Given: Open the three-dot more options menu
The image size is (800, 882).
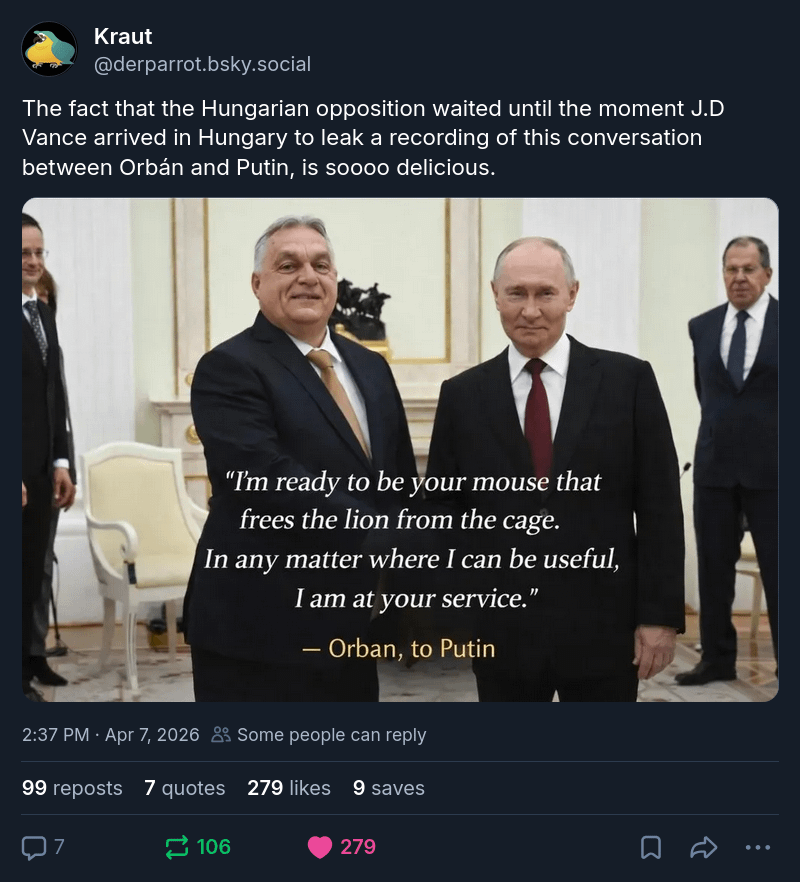Looking at the screenshot, I should tap(758, 847).
